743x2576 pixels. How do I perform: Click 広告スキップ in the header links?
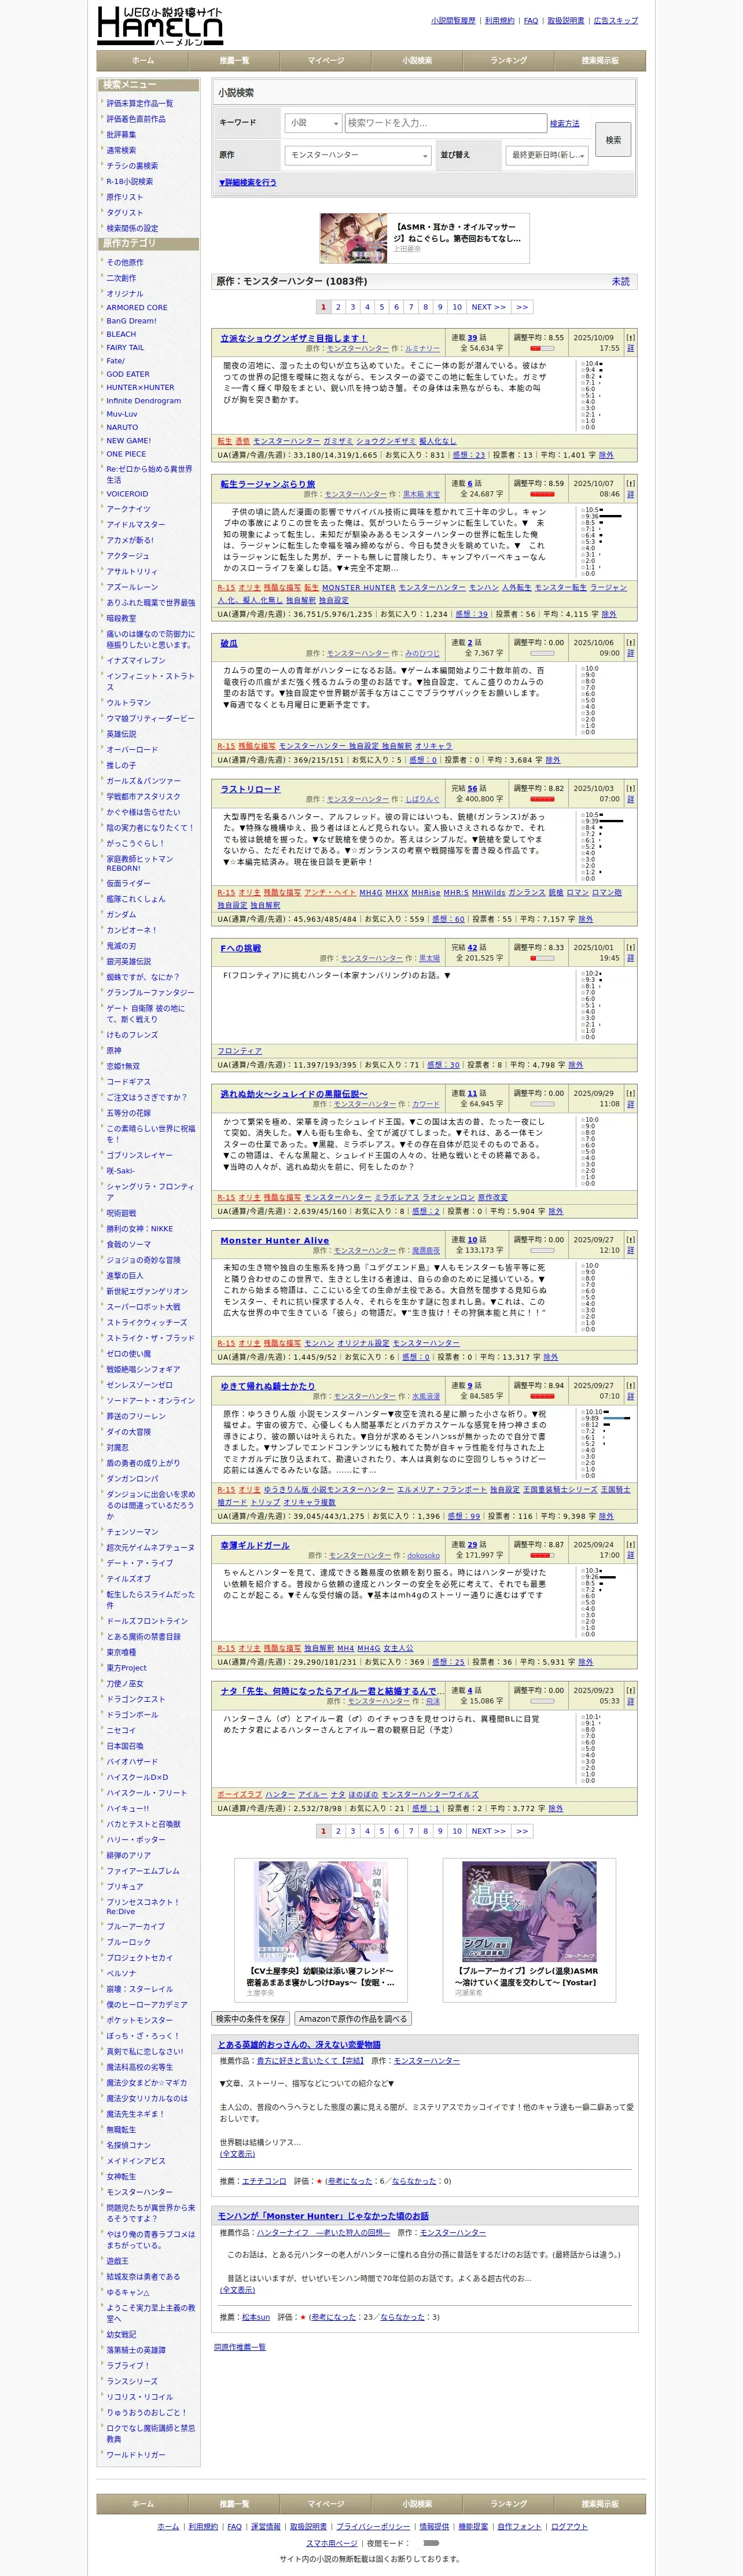(x=616, y=21)
